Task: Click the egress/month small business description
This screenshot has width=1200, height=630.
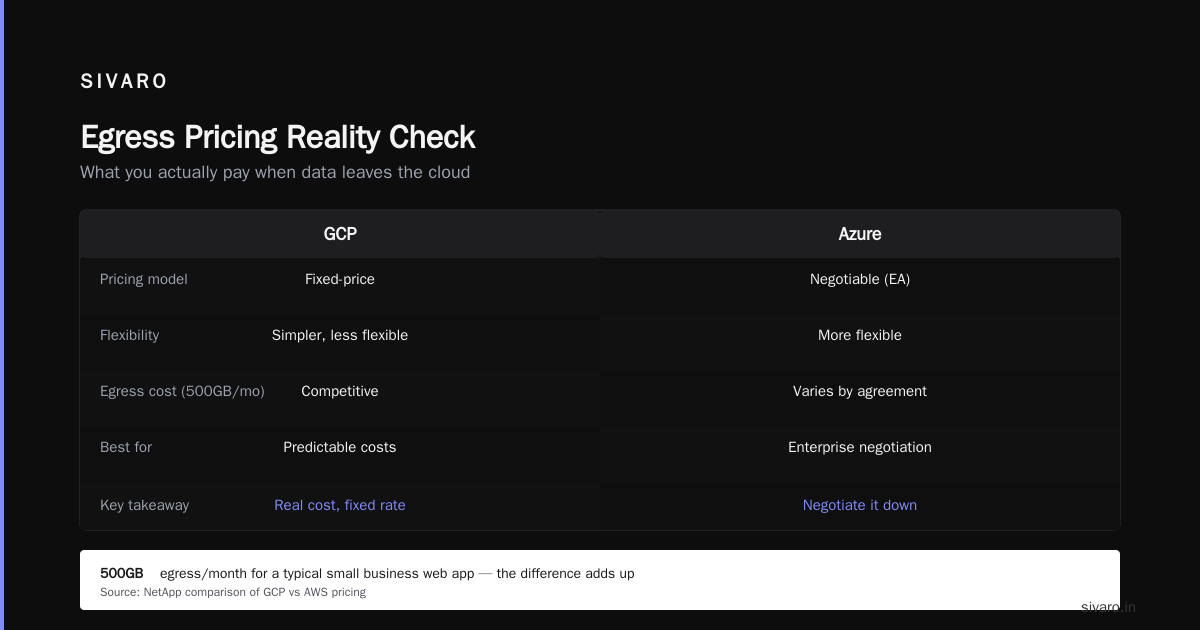Action: [x=397, y=573]
